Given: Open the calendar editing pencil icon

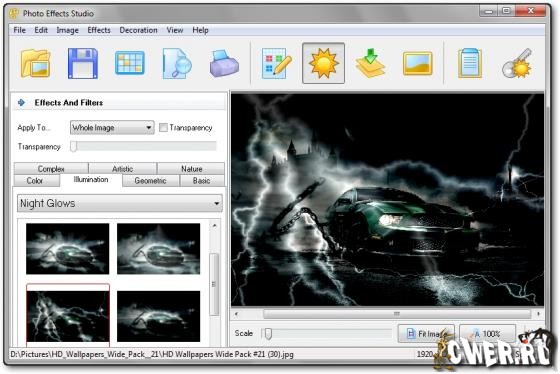Looking at the screenshot, I should point(276,64).
